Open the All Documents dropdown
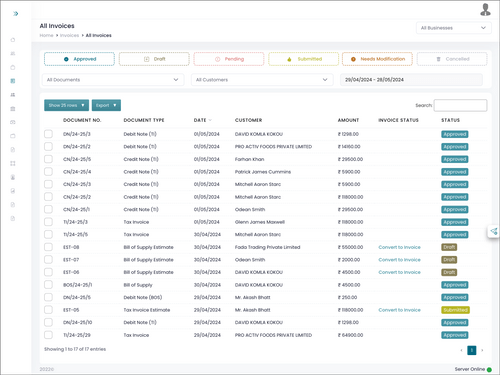Viewport: 500px width, 375px height. 113,80
